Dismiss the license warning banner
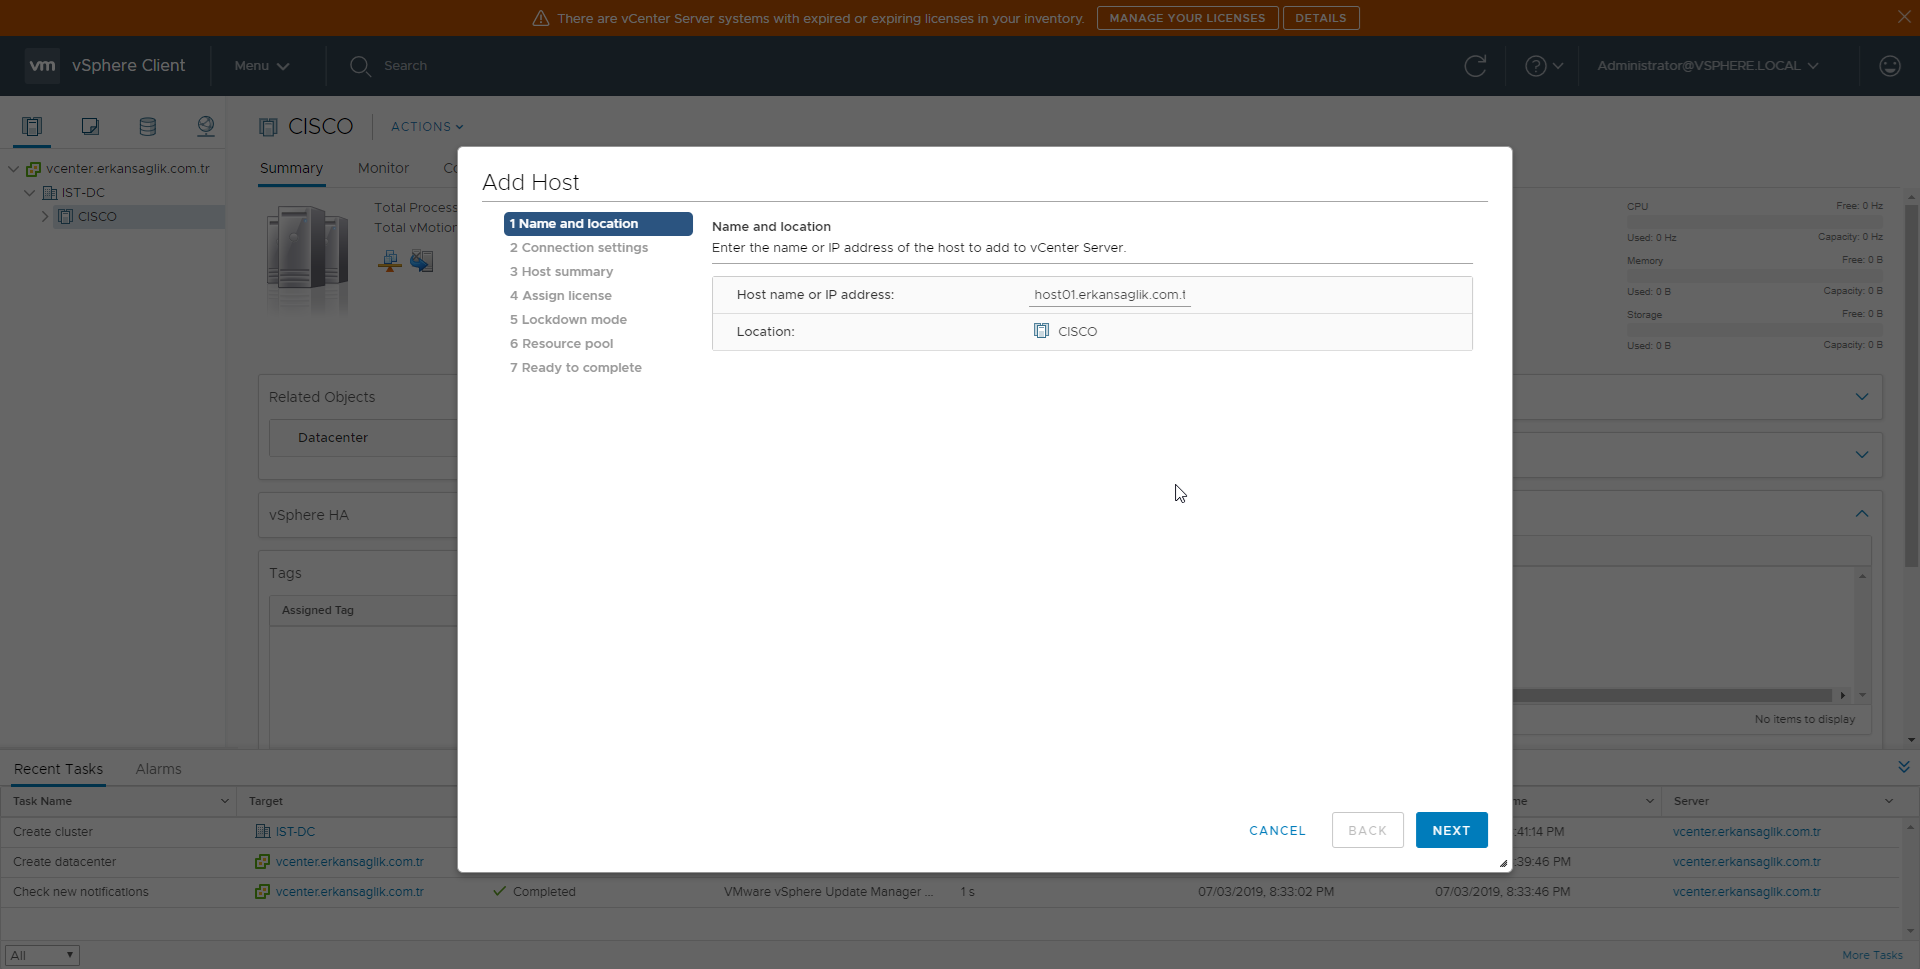Image resolution: width=1920 pixels, height=969 pixels. point(1904,17)
